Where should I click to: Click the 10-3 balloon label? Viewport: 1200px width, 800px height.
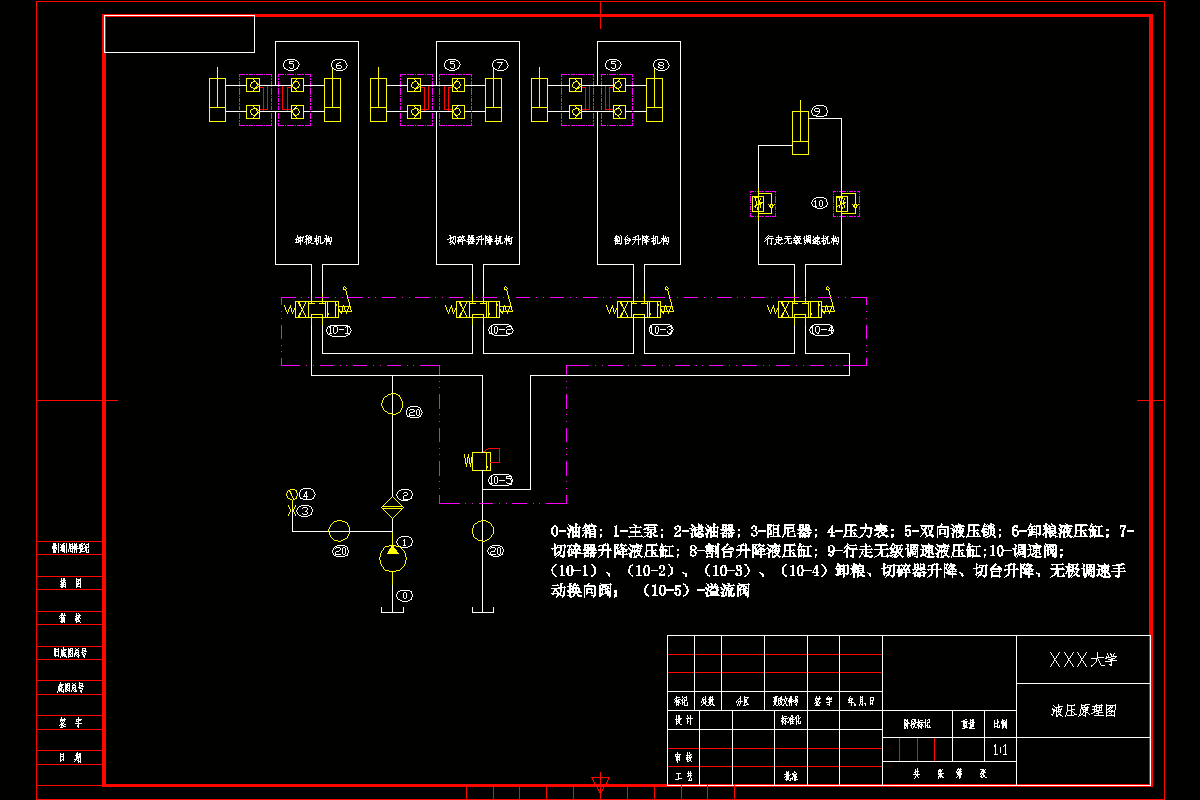pyautogui.click(x=662, y=330)
